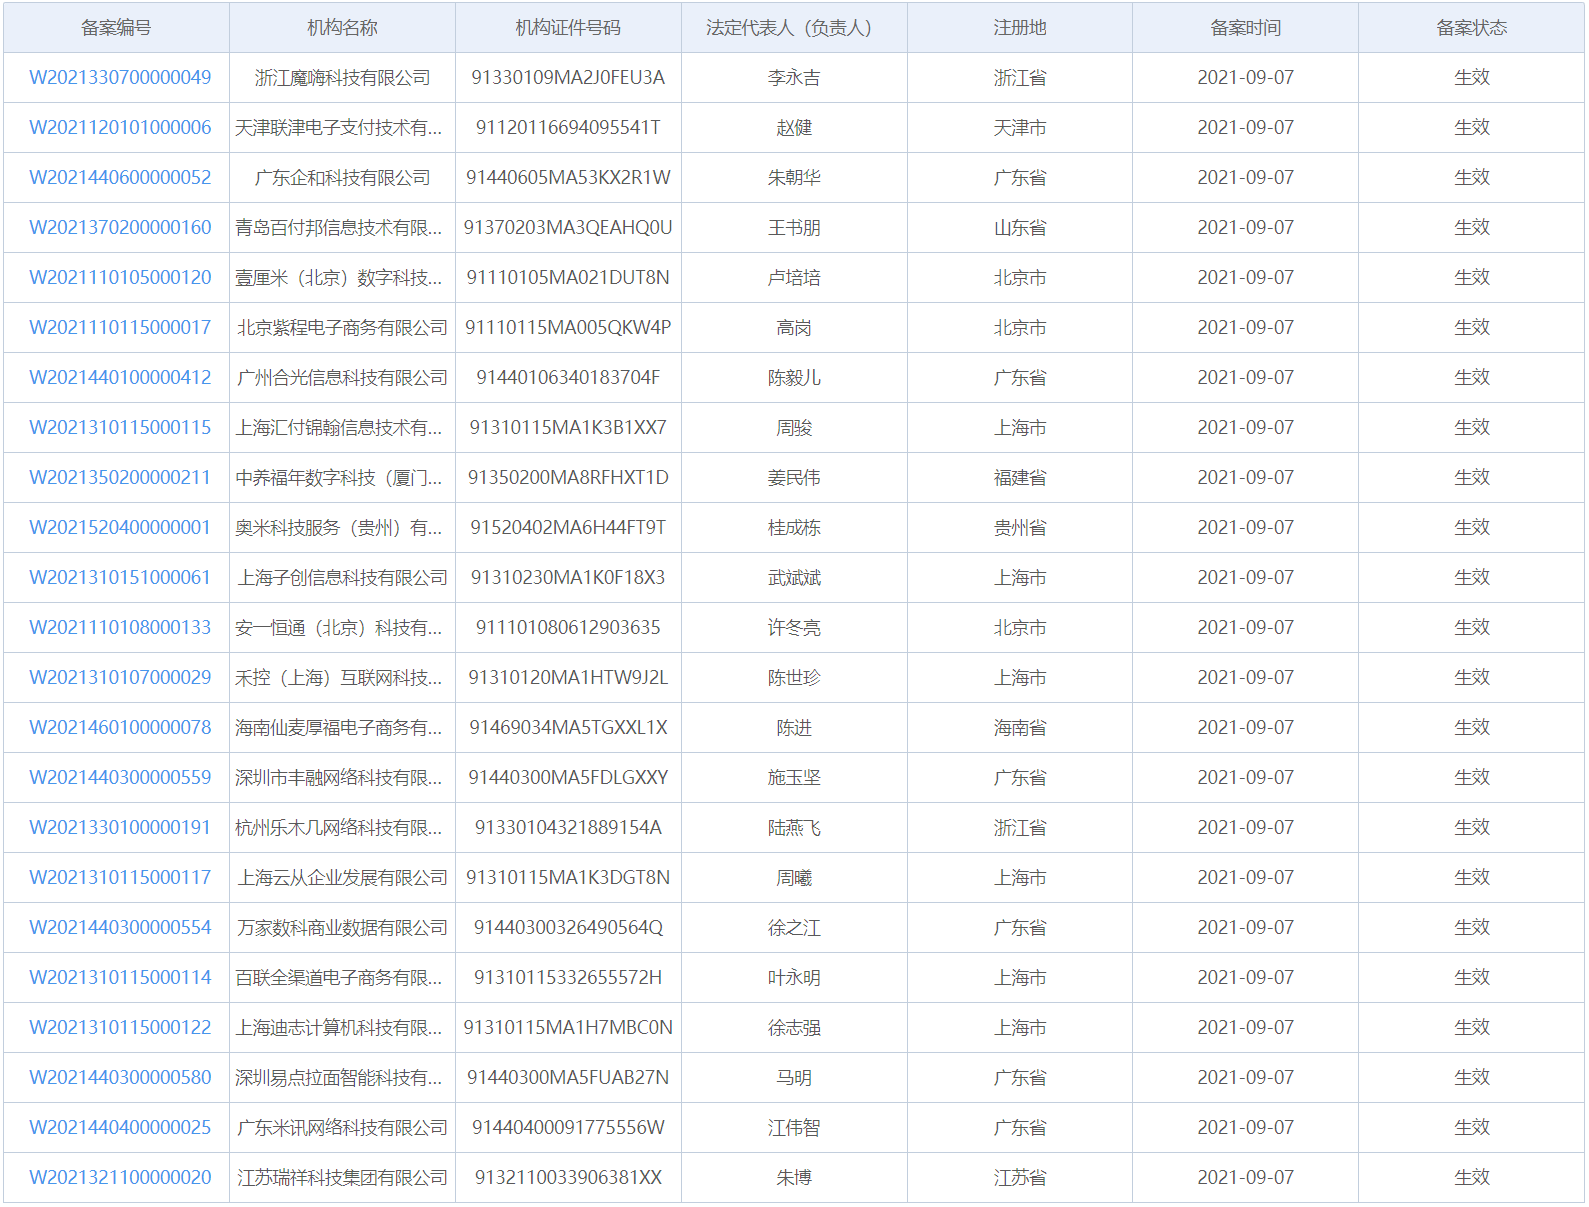The image size is (1589, 1207).
Task: Click filing link W2021440300000554
Action: [x=120, y=928]
